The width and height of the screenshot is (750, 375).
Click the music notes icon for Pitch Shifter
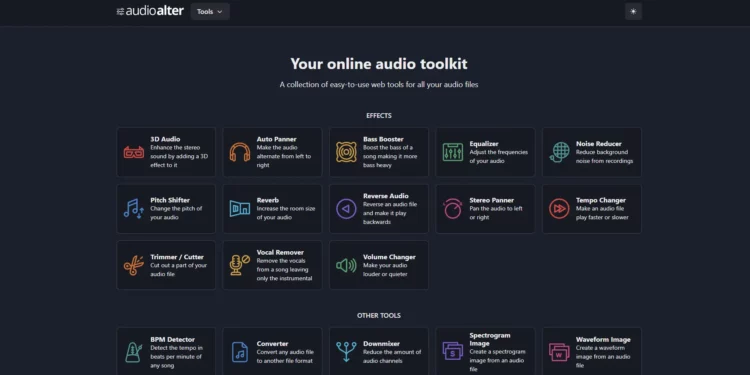pos(133,209)
